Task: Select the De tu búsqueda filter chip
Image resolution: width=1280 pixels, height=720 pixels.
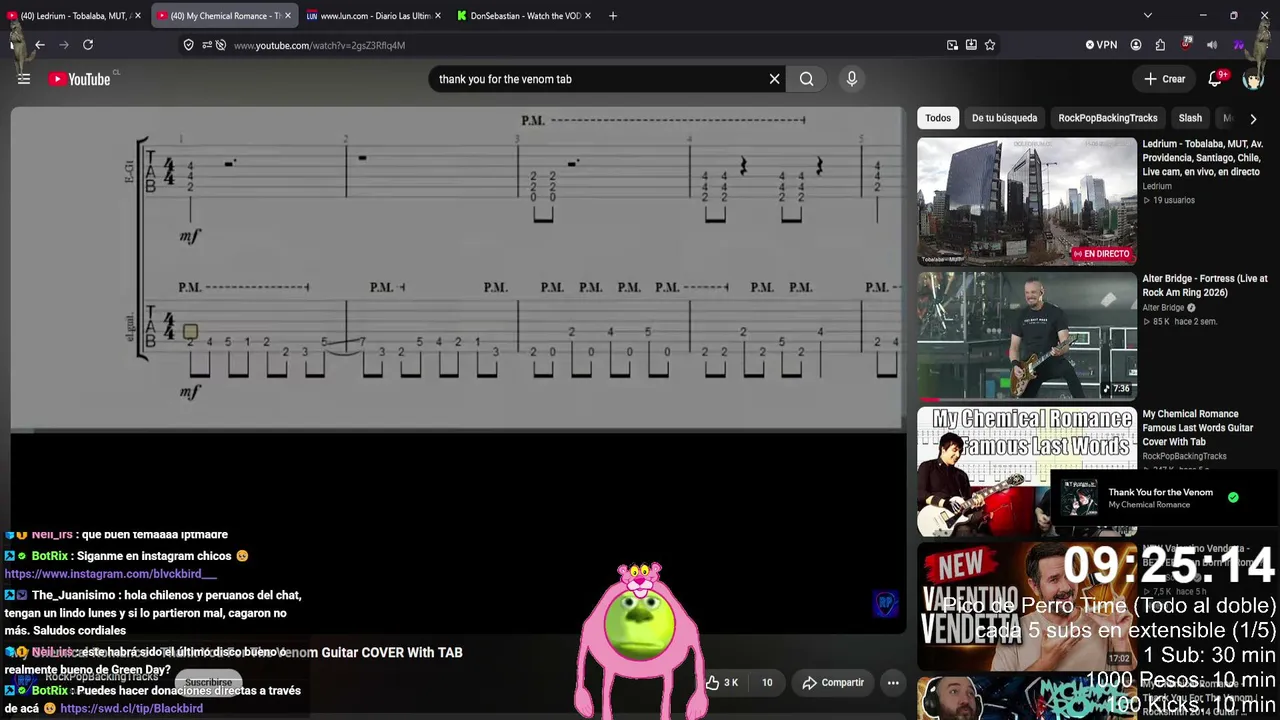Action: tap(1004, 118)
